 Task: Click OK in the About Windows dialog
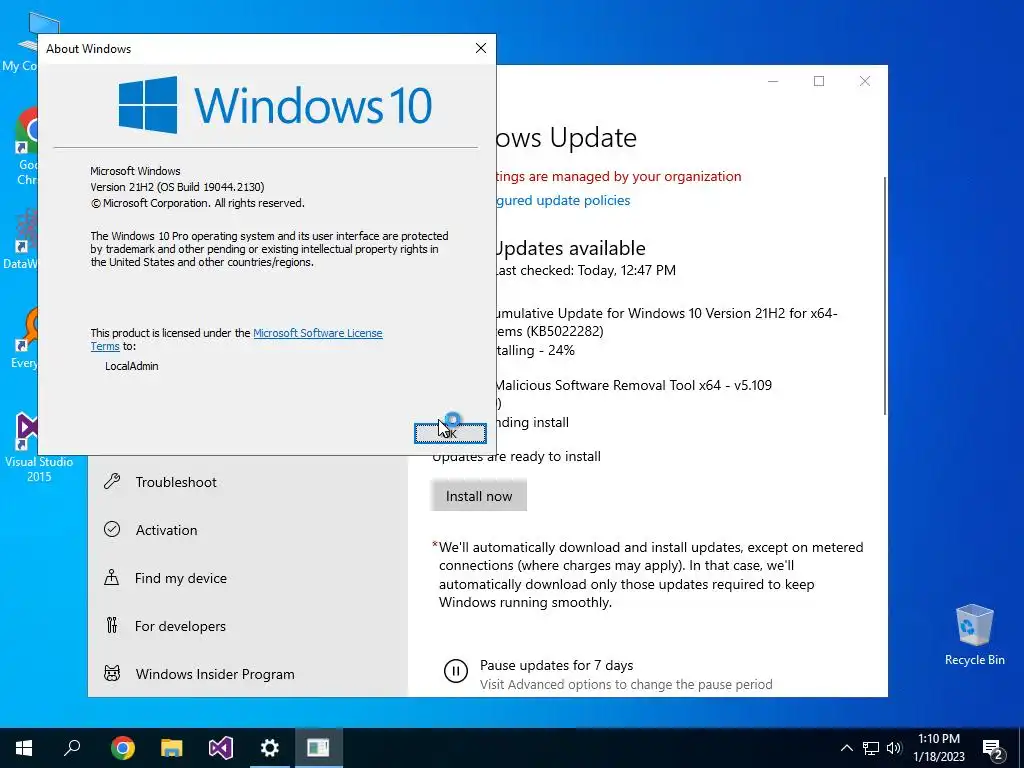450,433
